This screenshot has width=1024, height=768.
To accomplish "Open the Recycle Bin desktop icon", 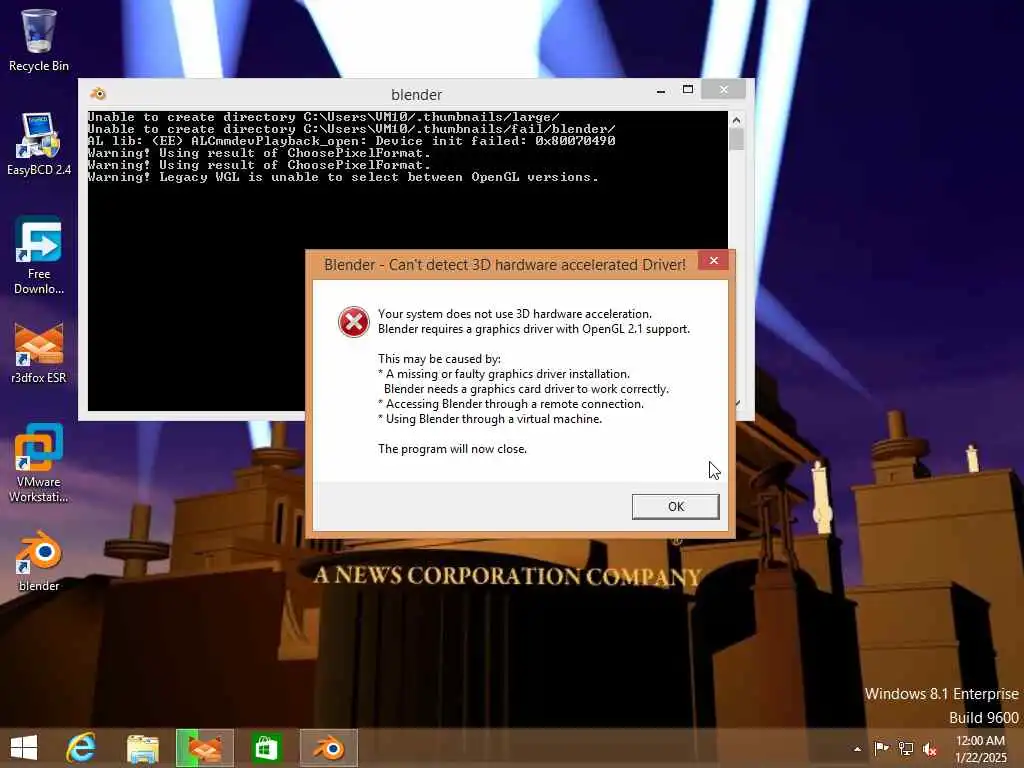I will (39, 40).
